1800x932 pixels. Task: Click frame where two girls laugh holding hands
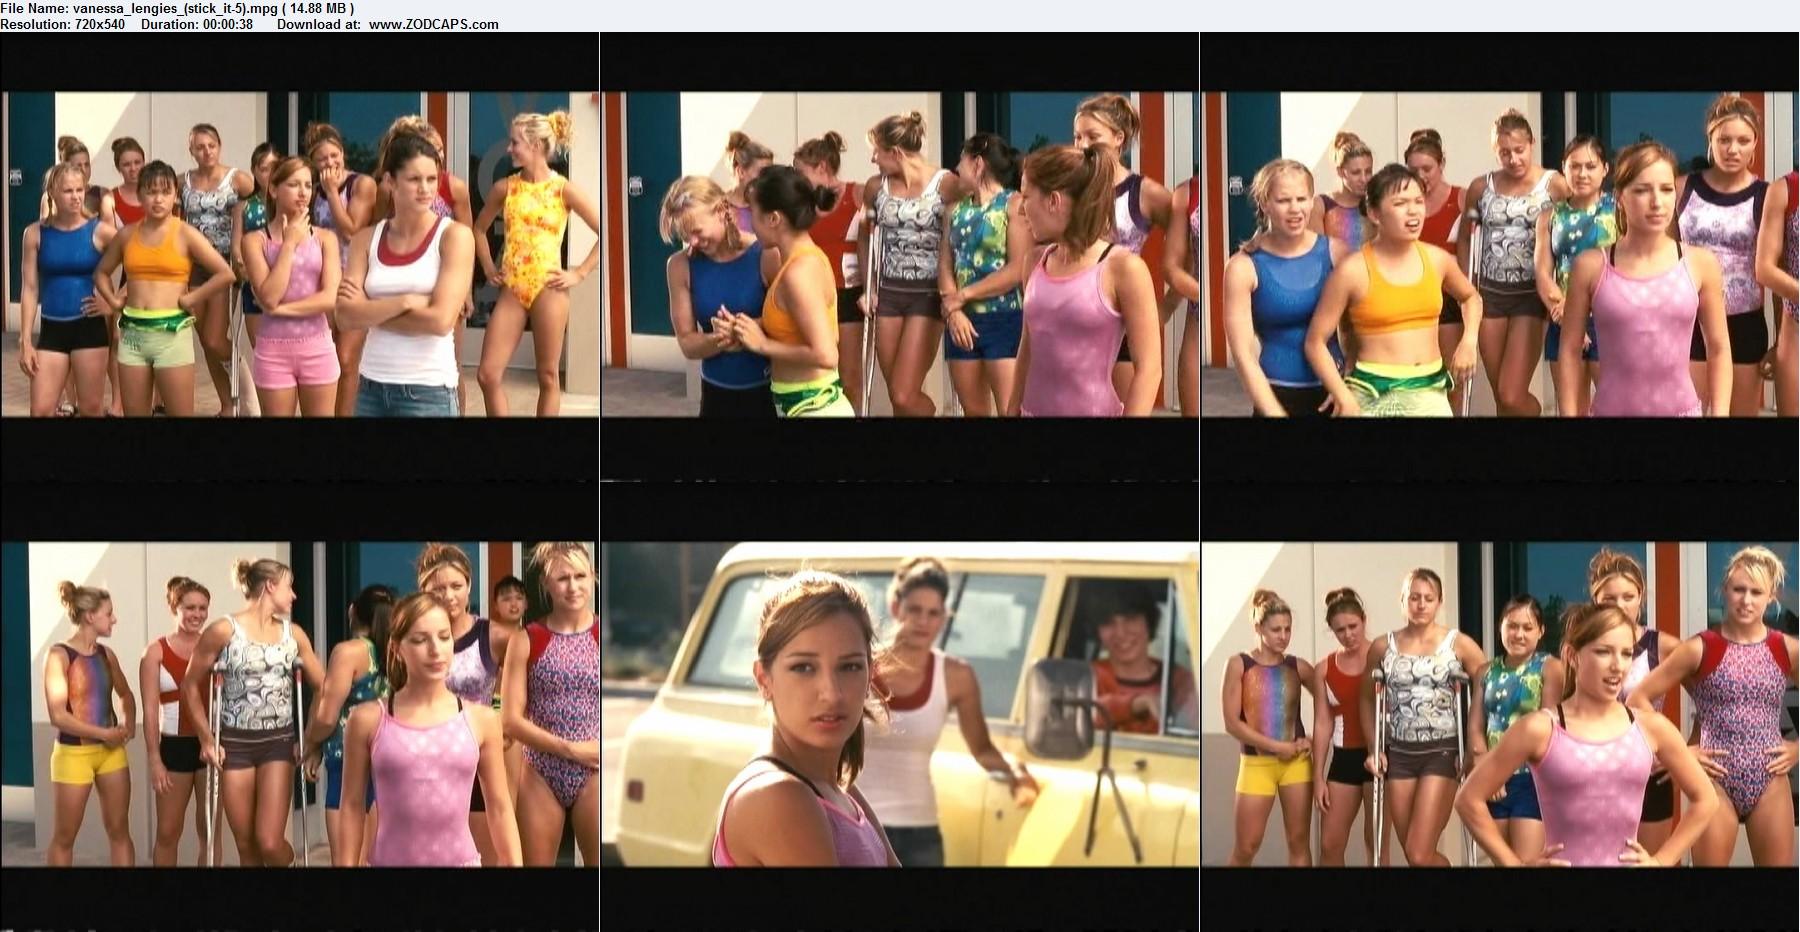pyautogui.click(x=899, y=254)
